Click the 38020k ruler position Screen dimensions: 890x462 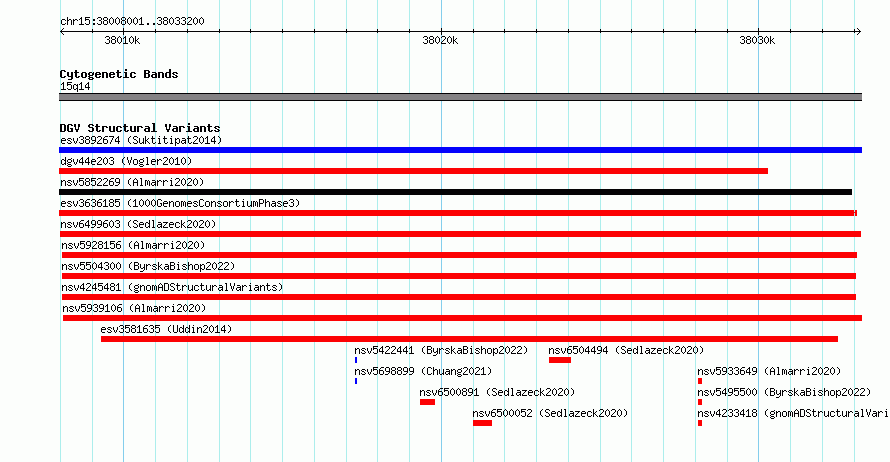(x=440, y=40)
